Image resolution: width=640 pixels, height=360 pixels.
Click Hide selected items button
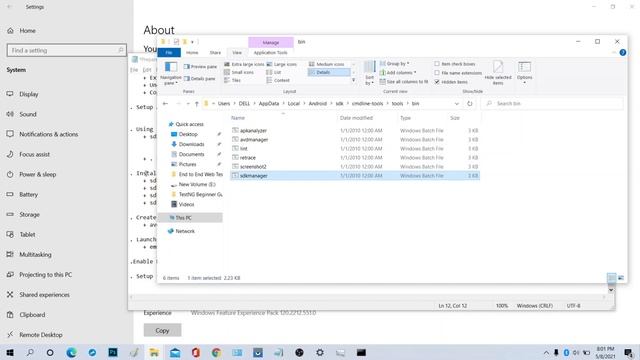point(498,73)
